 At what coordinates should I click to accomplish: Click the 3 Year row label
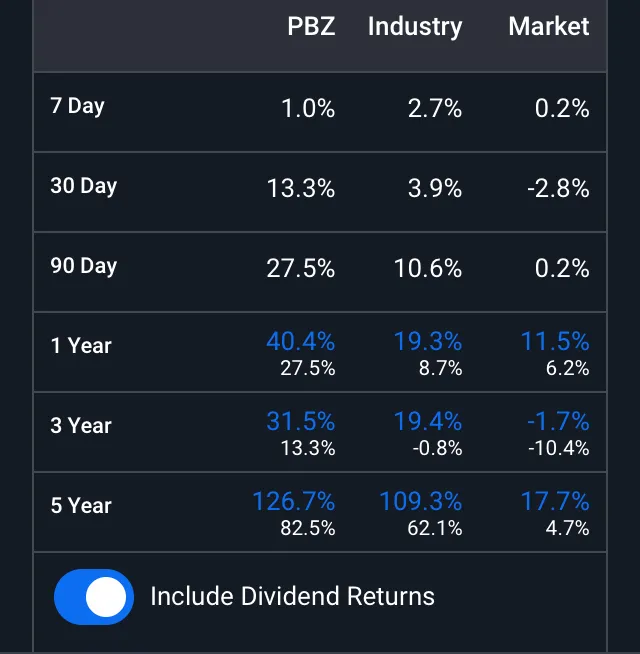coord(81,426)
